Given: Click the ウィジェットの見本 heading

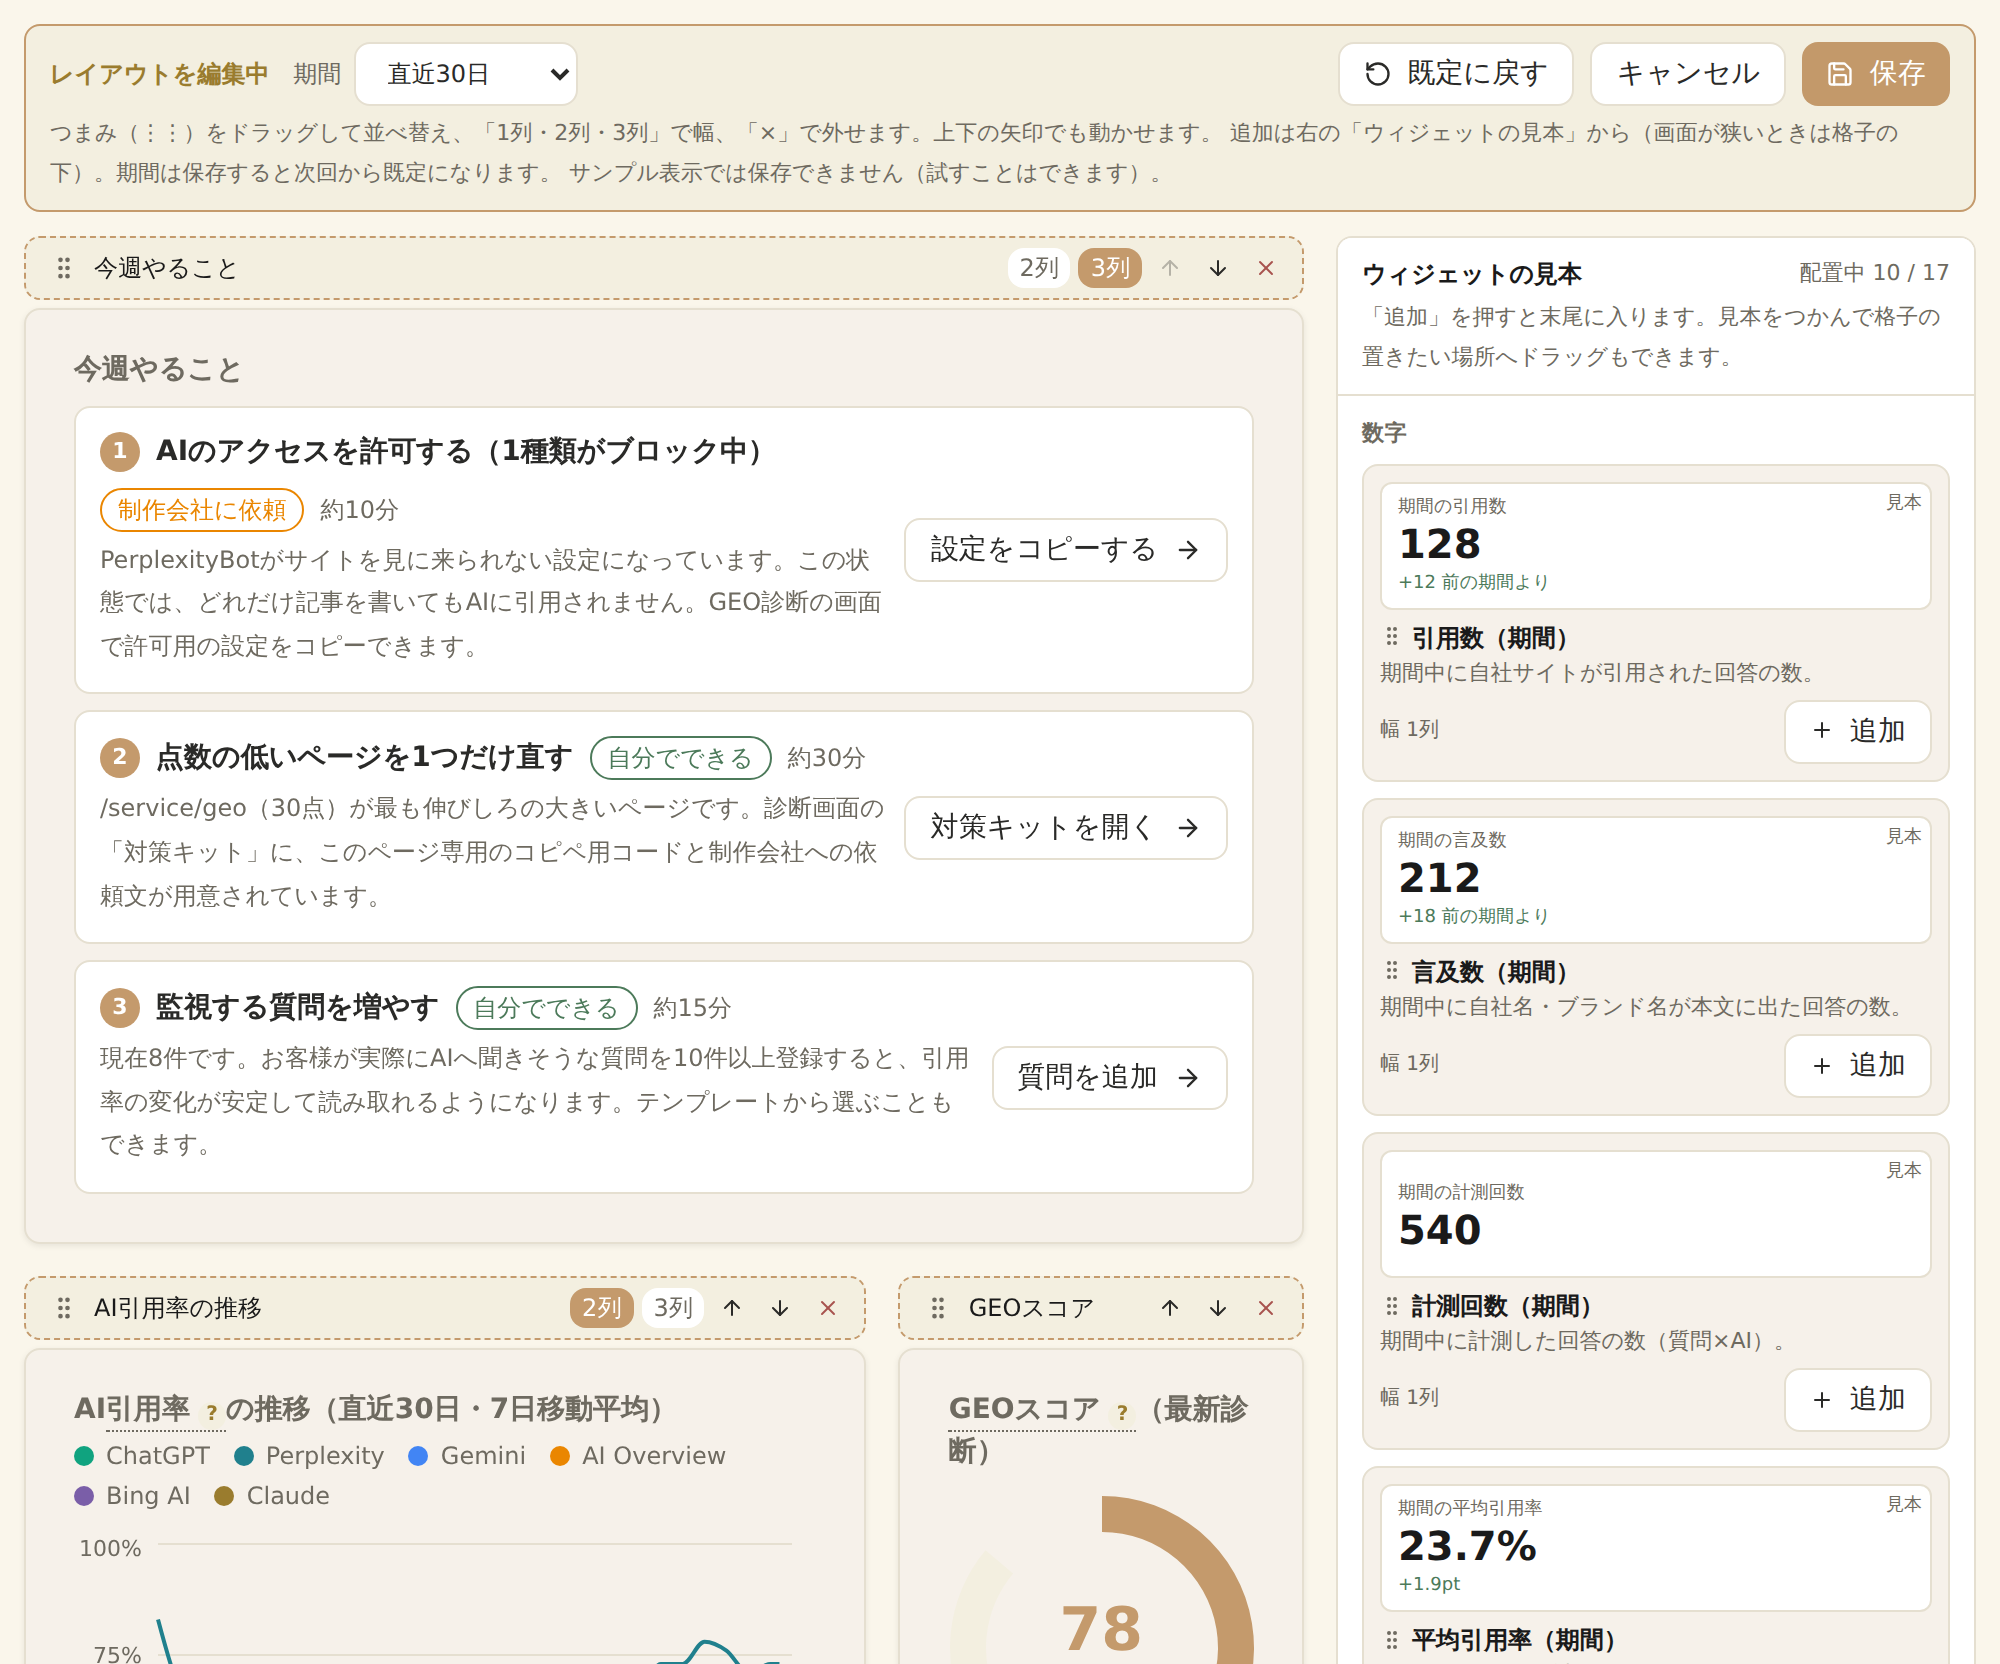Looking at the screenshot, I should [1472, 274].
